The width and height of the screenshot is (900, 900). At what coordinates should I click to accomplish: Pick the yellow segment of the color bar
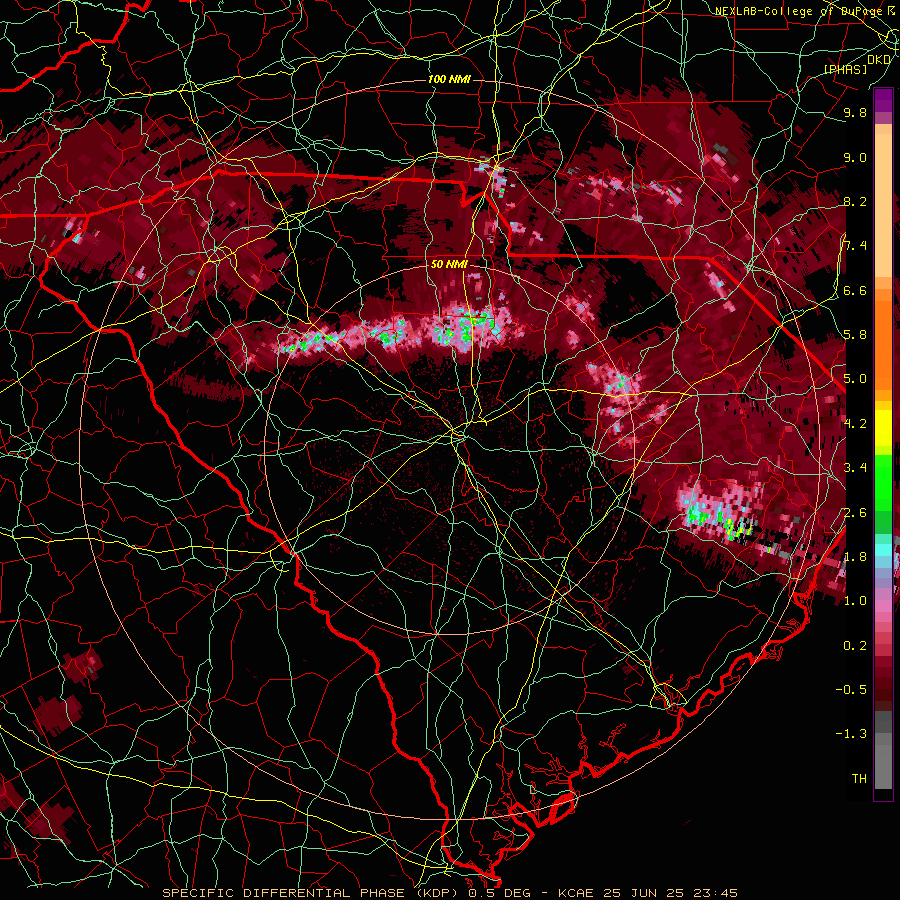pyautogui.click(x=883, y=428)
